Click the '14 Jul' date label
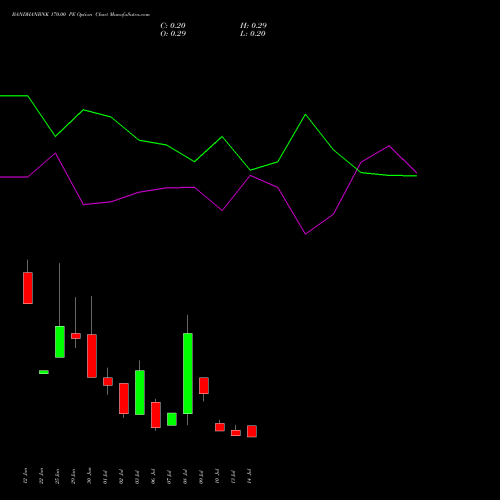The width and height of the screenshot is (500, 500). (x=249, y=477)
